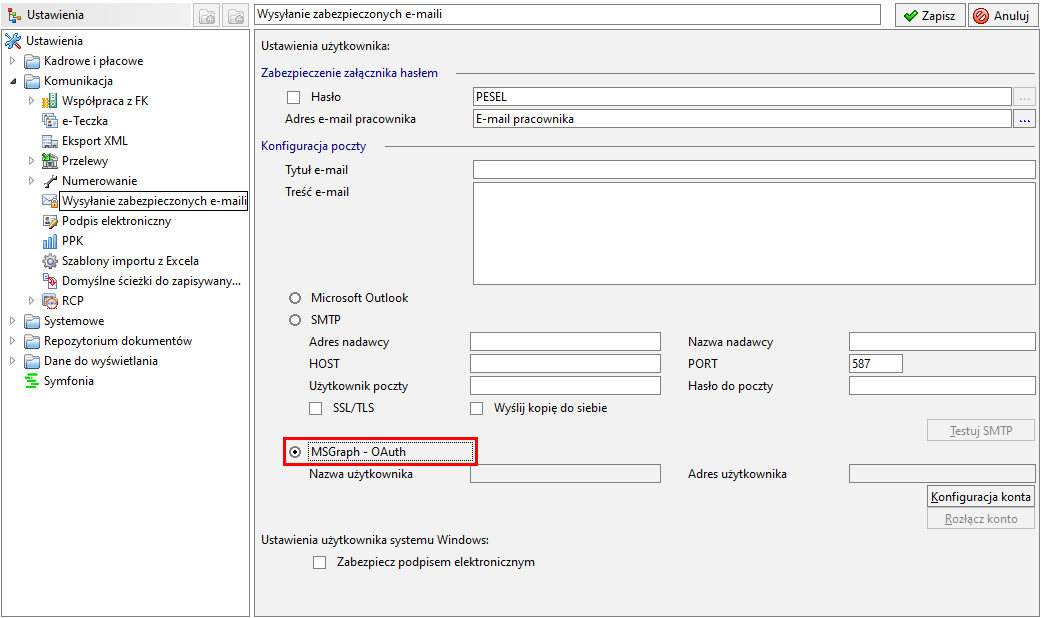Click the Systemowe folder icon
Screen dimensions: 1041x618
[x=32, y=321]
